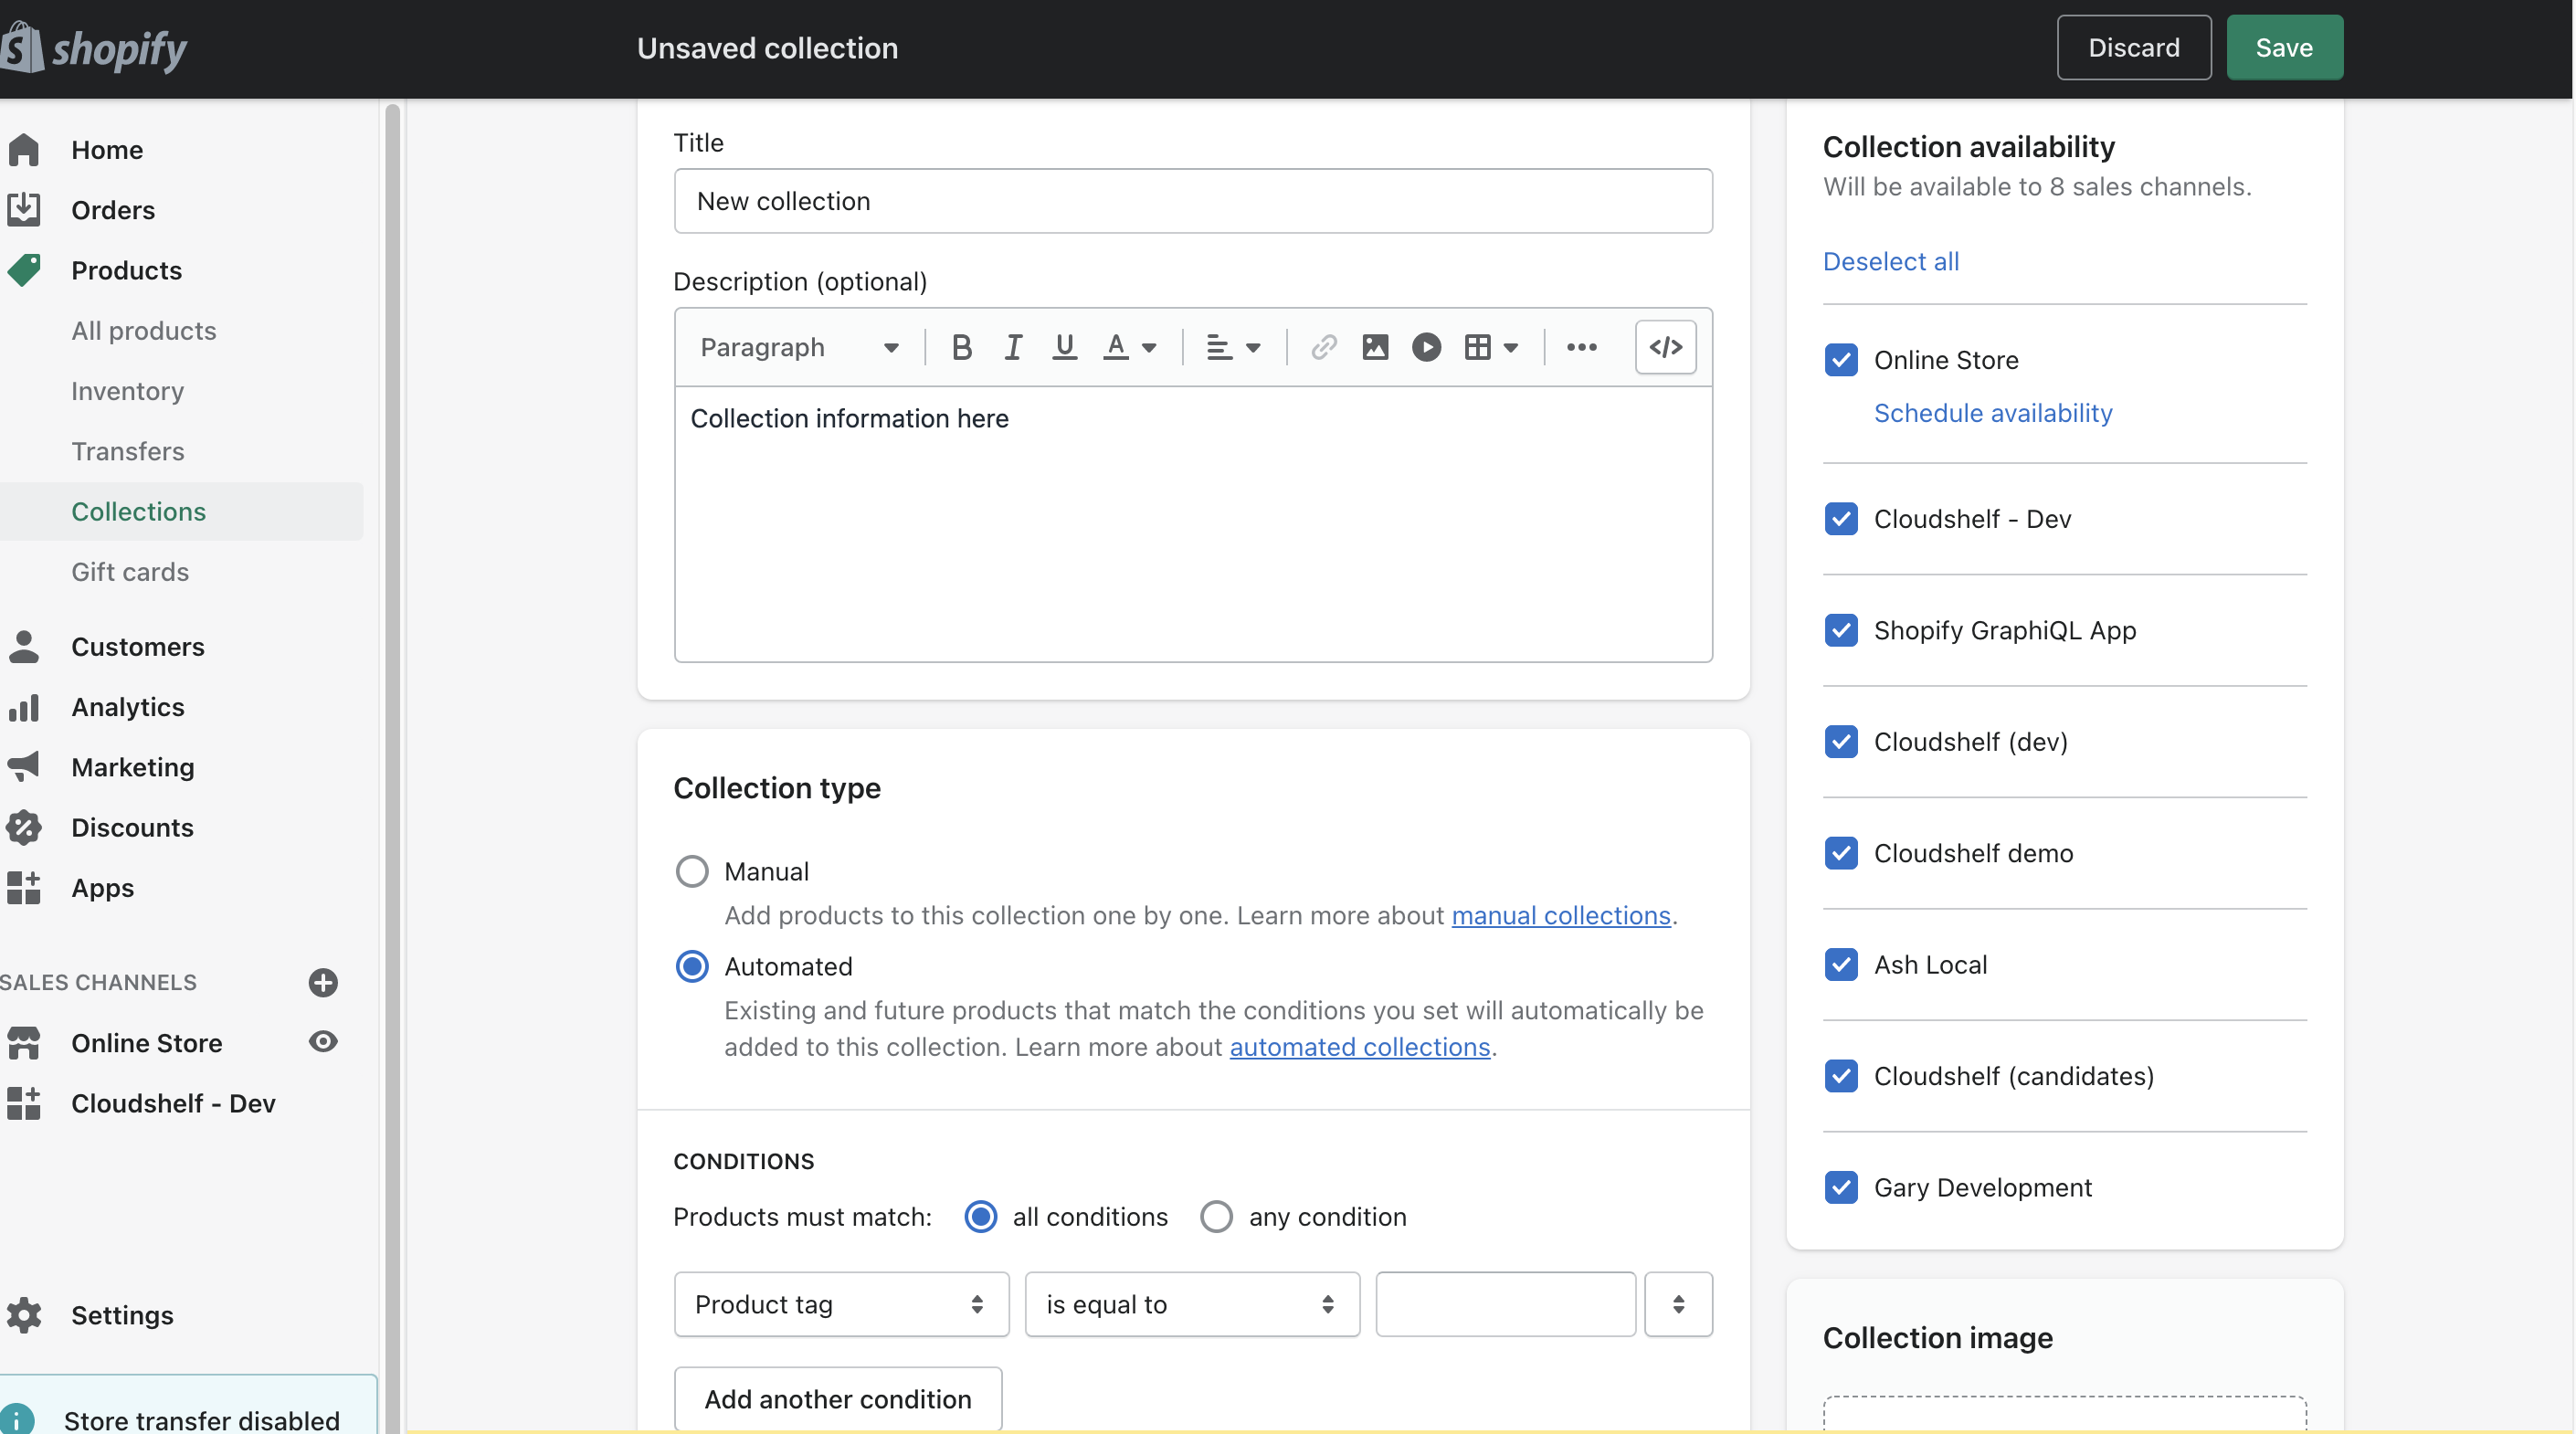2576x1434 pixels.
Task: Go to All products
Action: (x=144, y=331)
